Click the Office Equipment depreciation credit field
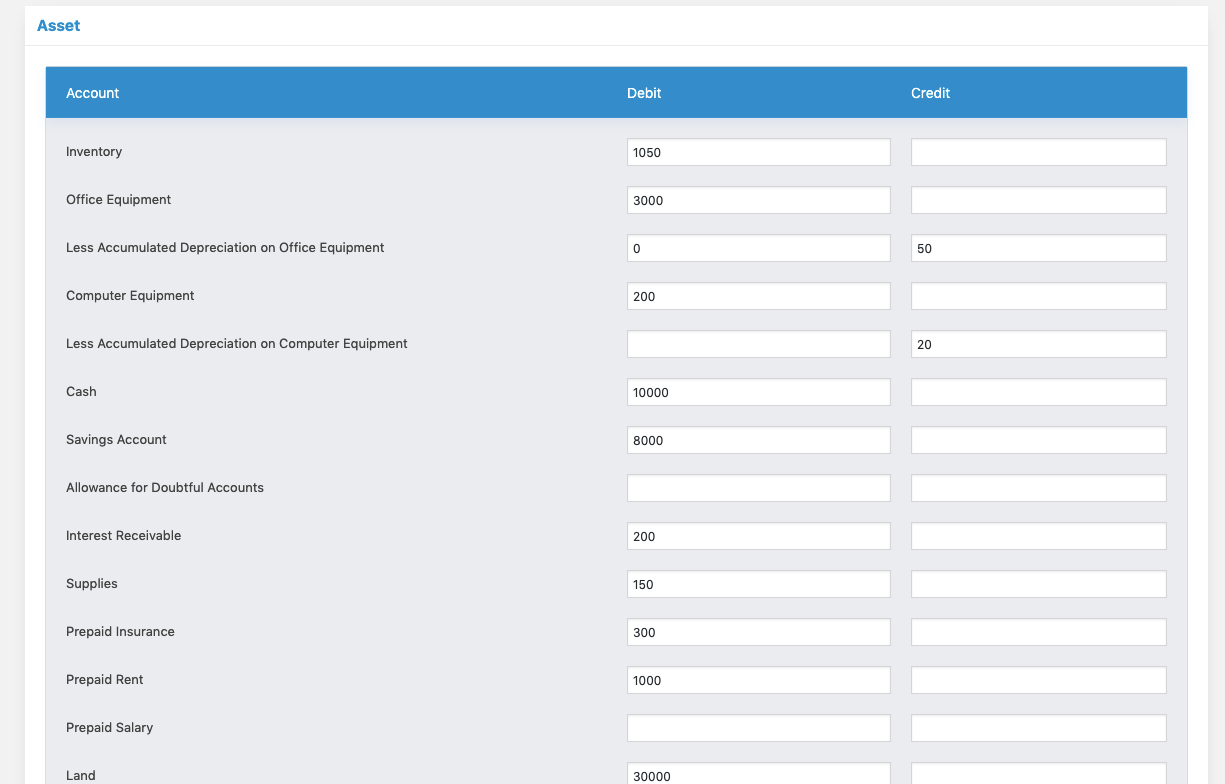 (x=1038, y=248)
